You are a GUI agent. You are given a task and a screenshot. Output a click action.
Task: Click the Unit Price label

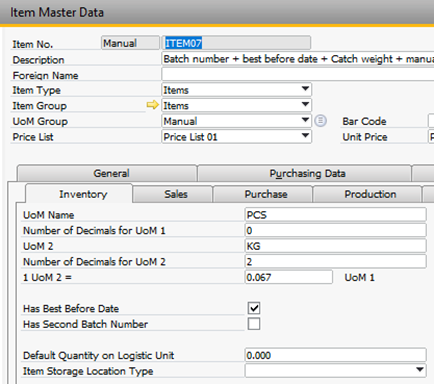365,137
